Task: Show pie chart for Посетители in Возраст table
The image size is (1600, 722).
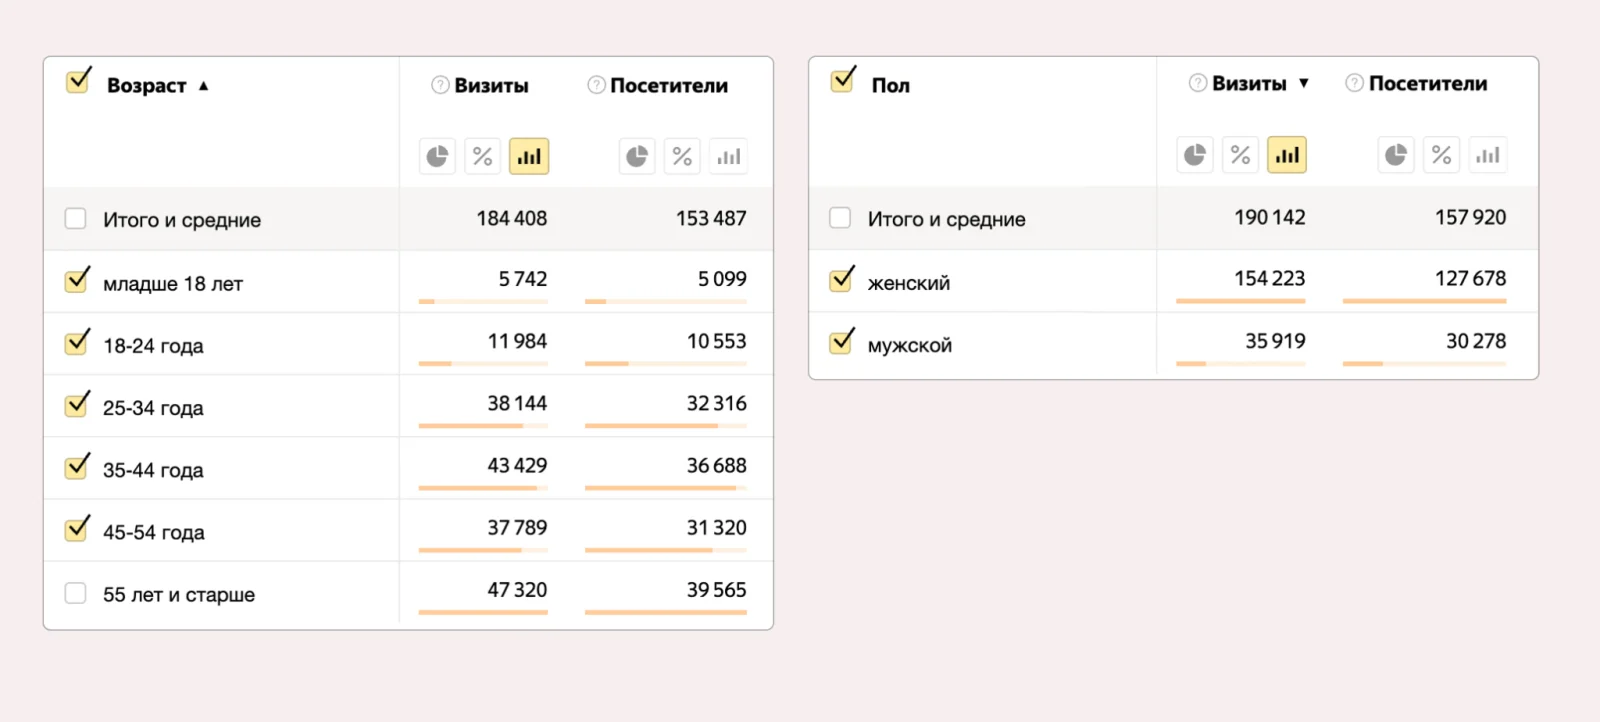Action: coord(637,156)
